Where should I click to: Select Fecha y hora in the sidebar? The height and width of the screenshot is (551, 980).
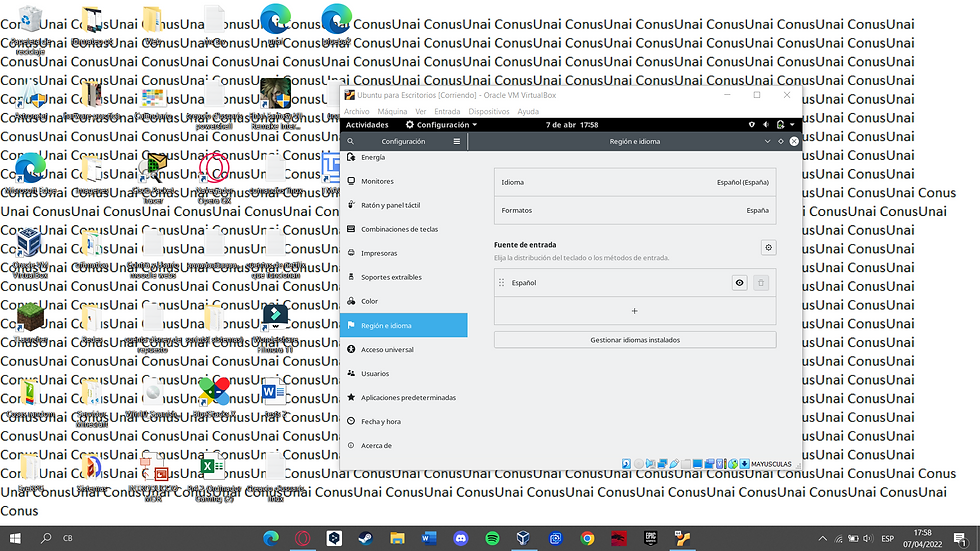pos(404,421)
